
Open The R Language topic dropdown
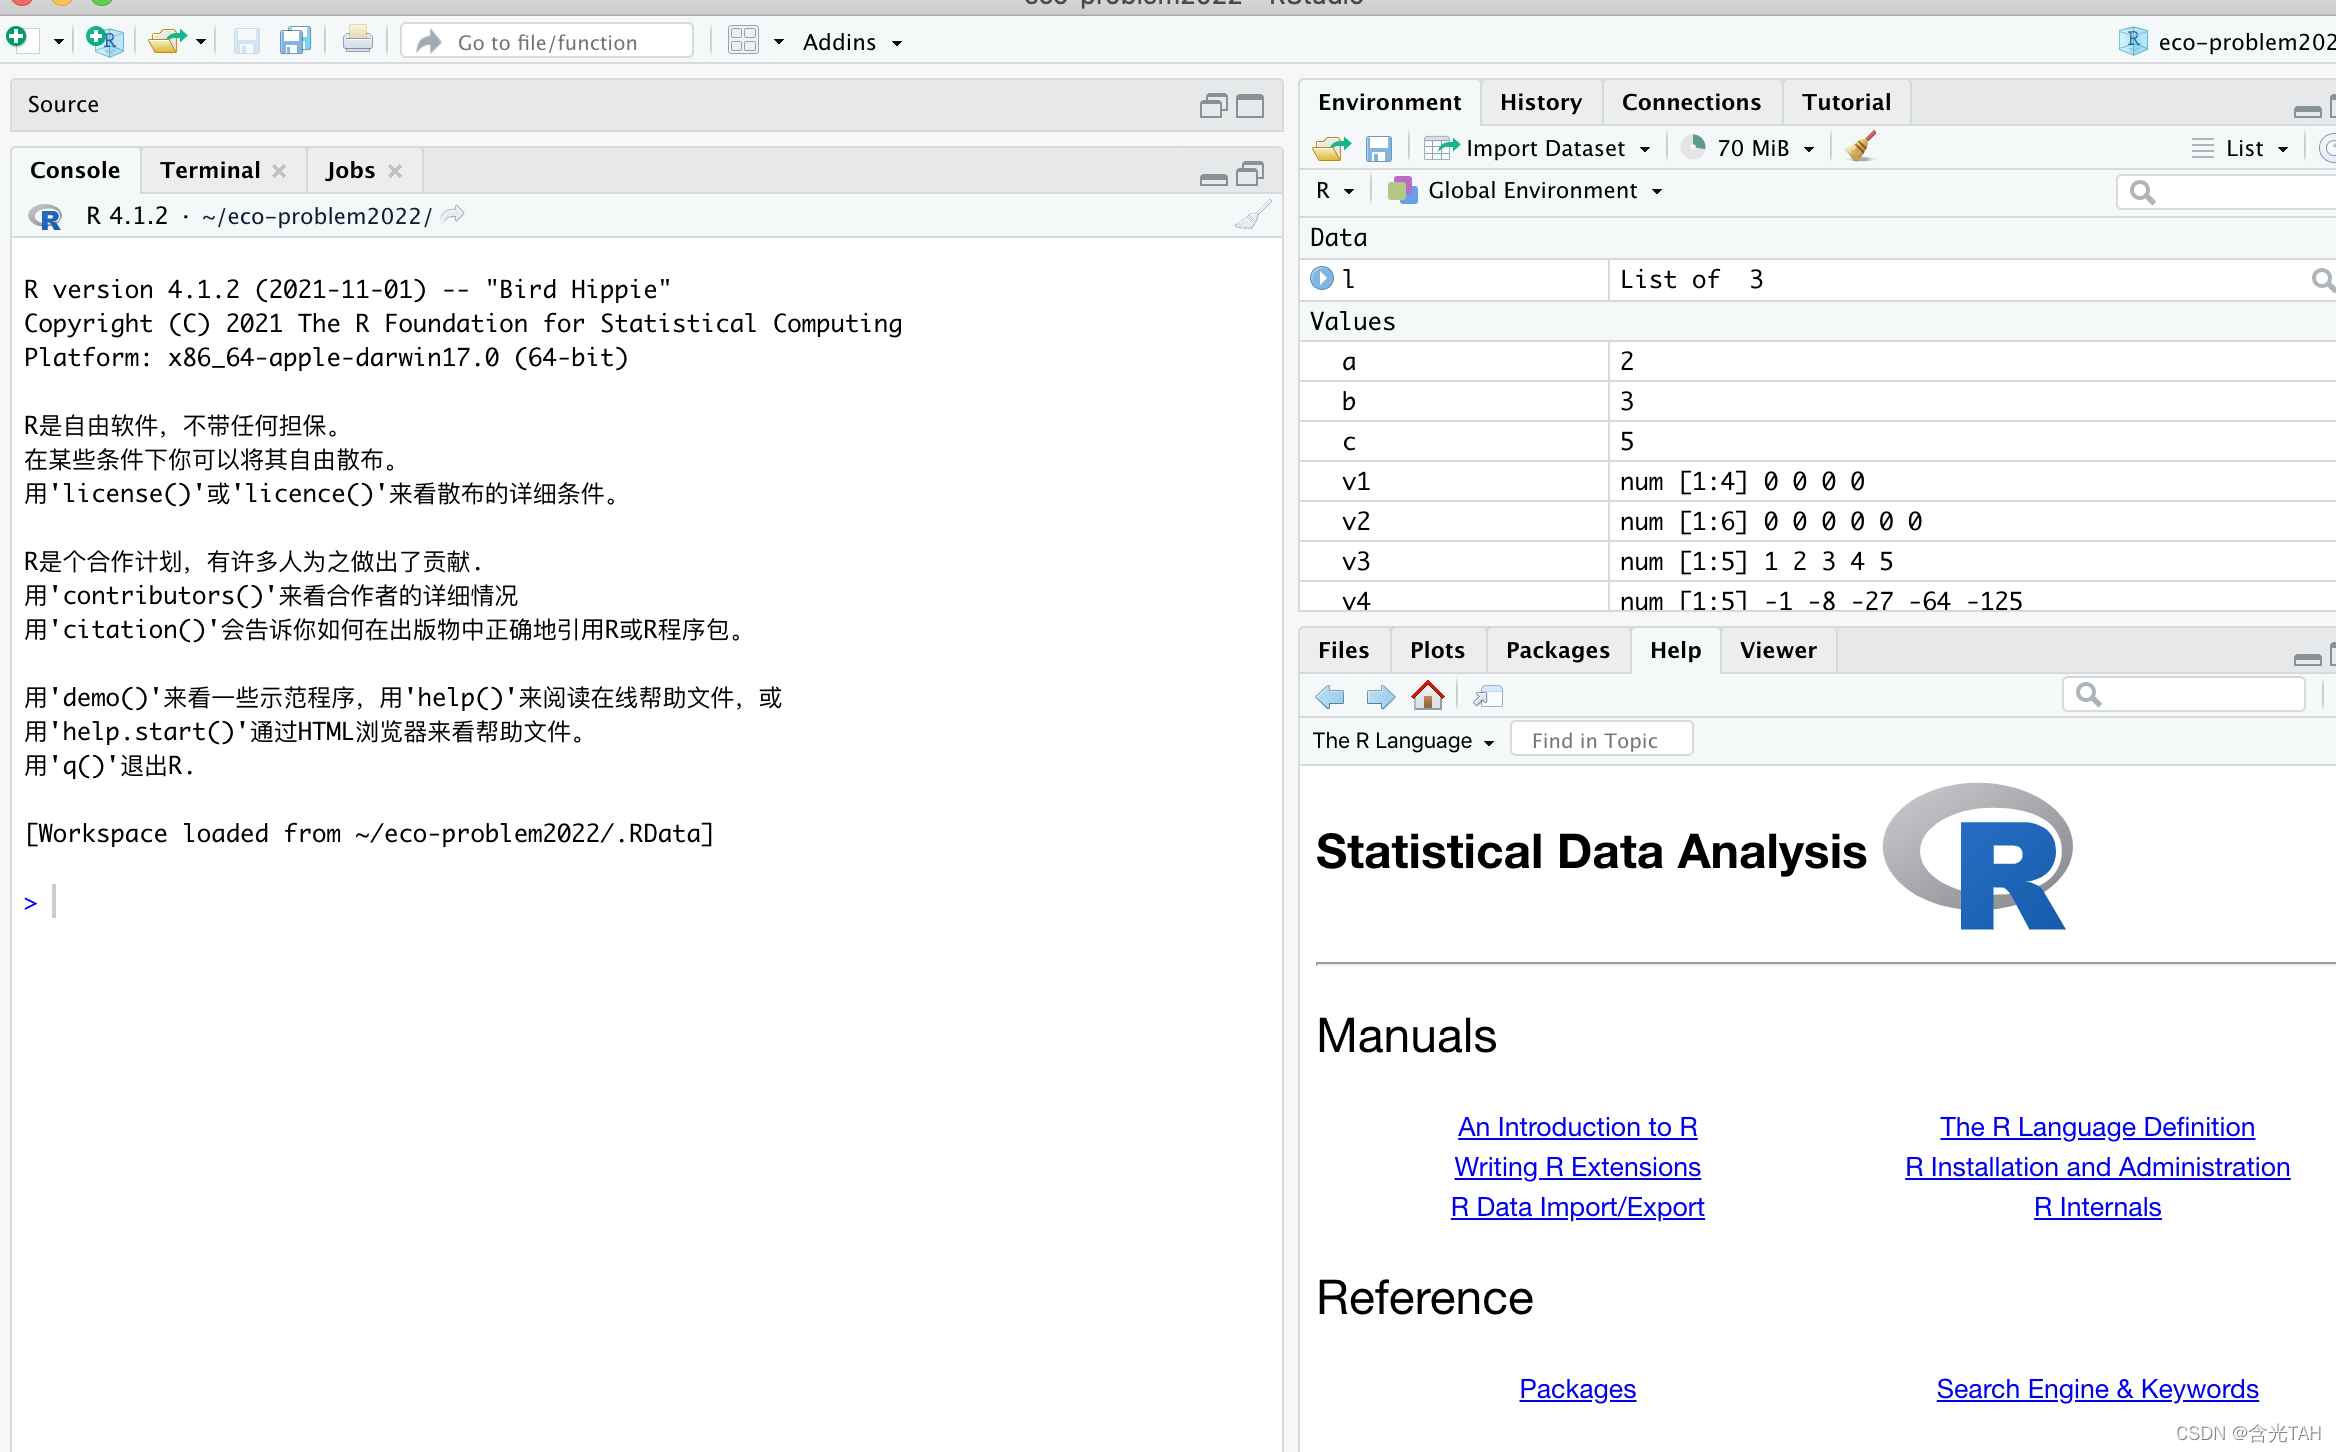[1403, 741]
